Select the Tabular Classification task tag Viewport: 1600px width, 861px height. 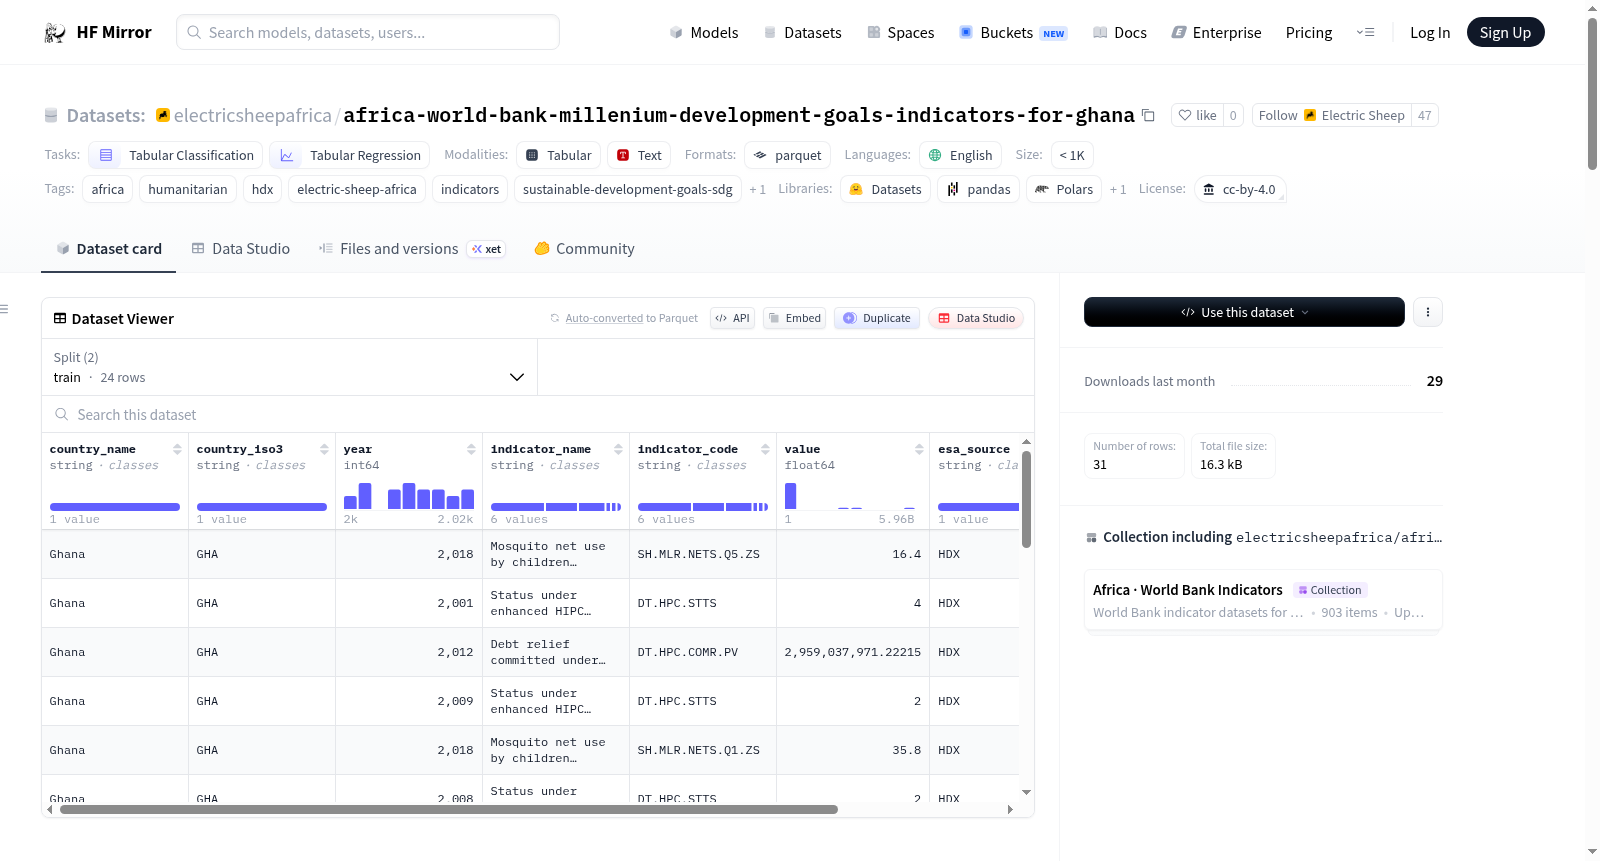(x=176, y=155)
